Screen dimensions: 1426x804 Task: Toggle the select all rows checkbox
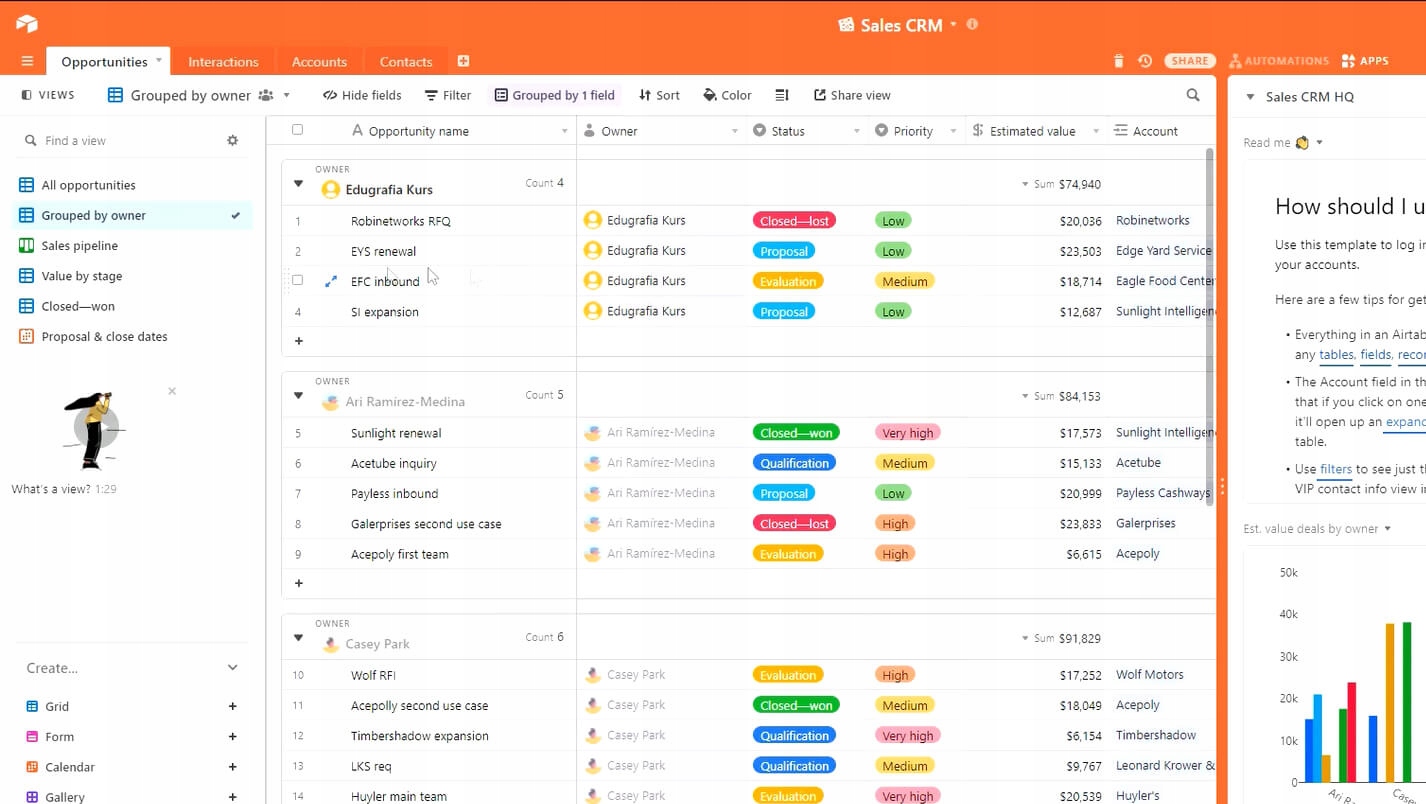(297, 130)
